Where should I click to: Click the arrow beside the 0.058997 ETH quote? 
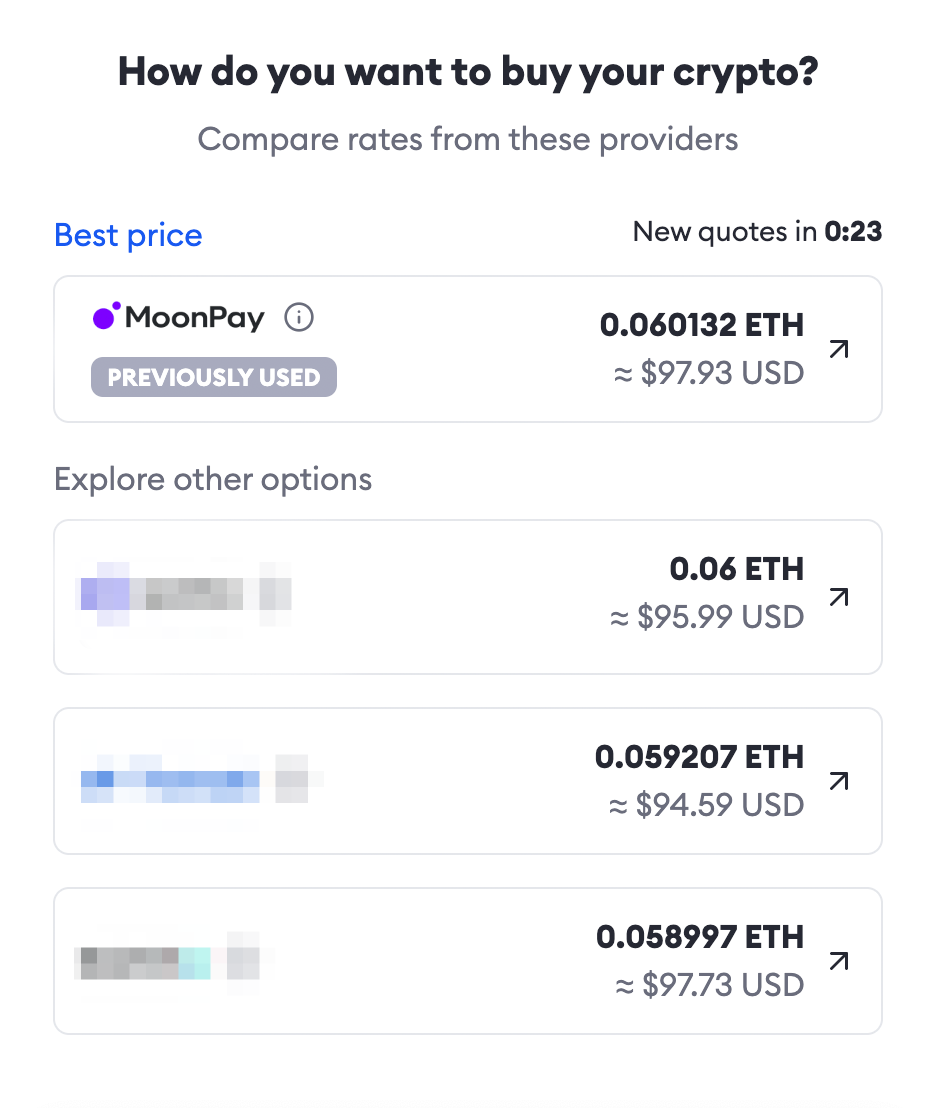[x=840, y=961]
